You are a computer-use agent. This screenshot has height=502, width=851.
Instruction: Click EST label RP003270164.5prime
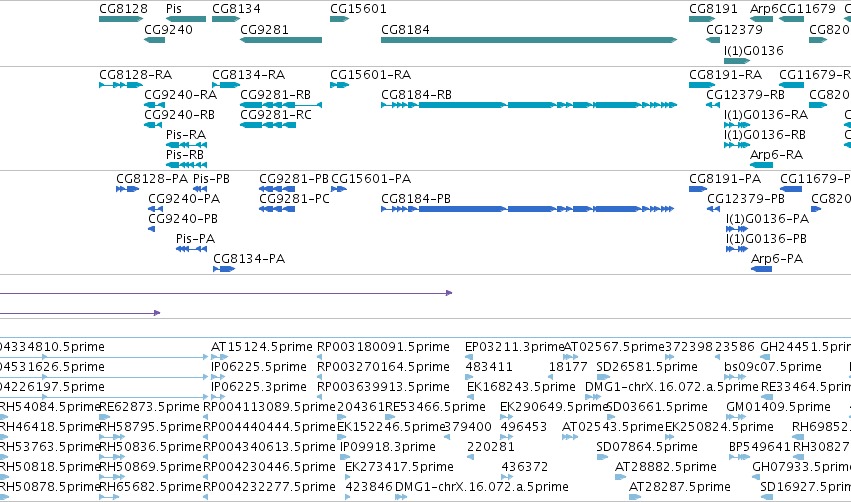[x=383, y=367]
